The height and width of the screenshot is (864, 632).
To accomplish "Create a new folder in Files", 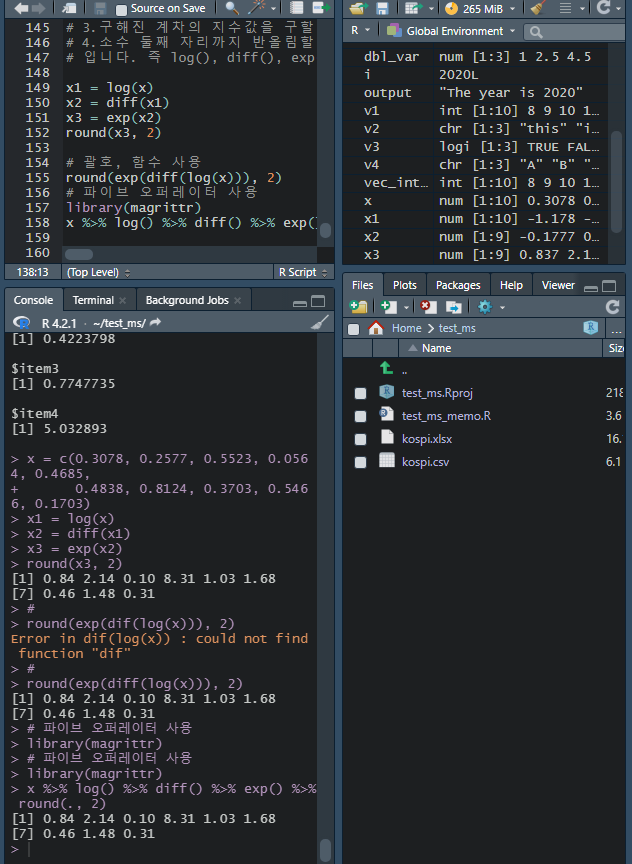I will pos(359,307).
